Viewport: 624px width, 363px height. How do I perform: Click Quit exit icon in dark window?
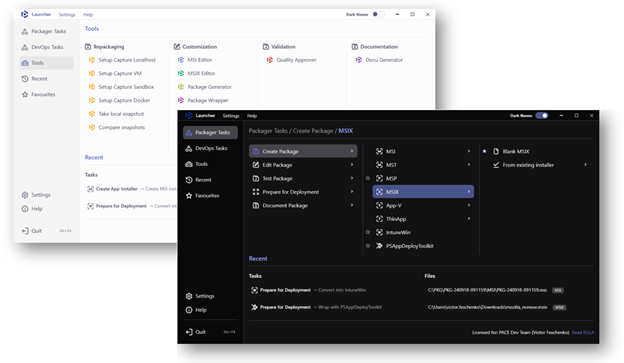pyautogui.click(x=189, y=332)
